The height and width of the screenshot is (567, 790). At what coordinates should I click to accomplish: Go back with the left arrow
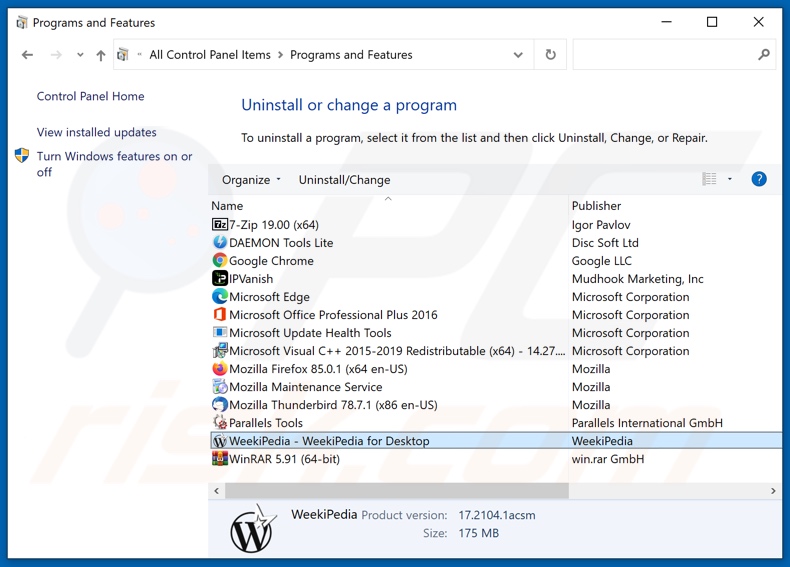(28, 54)
